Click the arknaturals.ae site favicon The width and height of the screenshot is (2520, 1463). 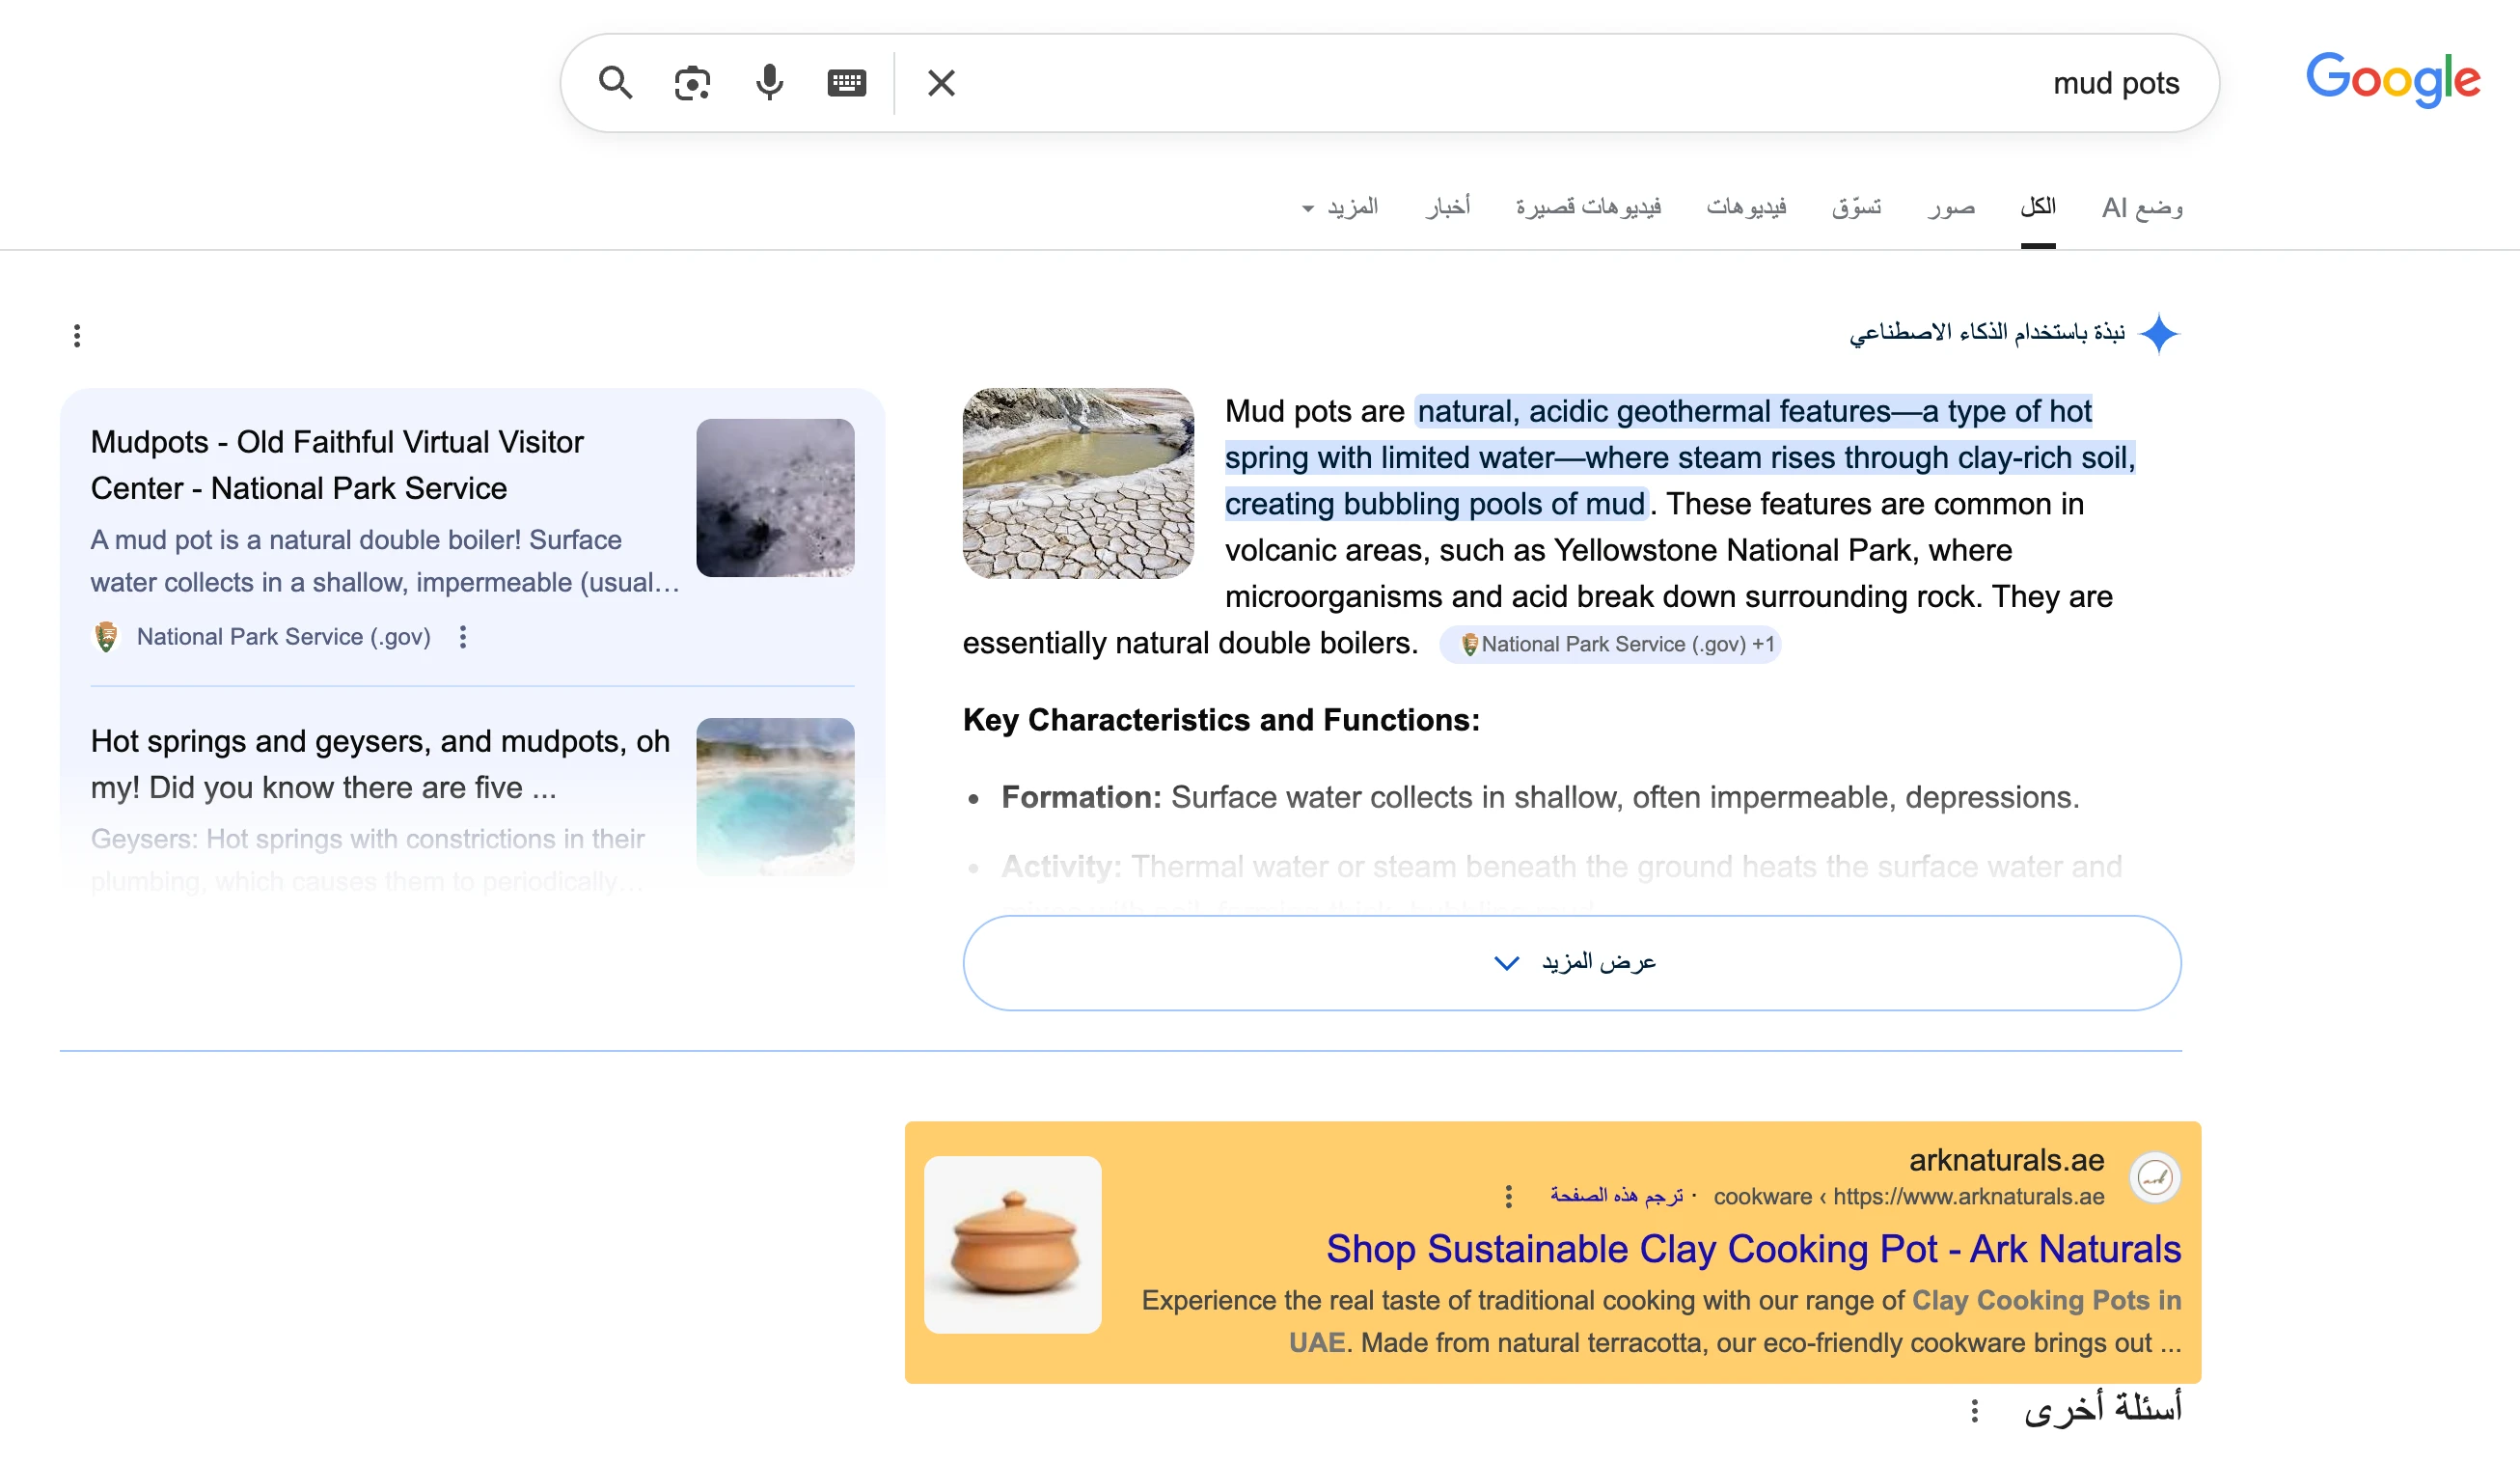coord(2156,1178)
